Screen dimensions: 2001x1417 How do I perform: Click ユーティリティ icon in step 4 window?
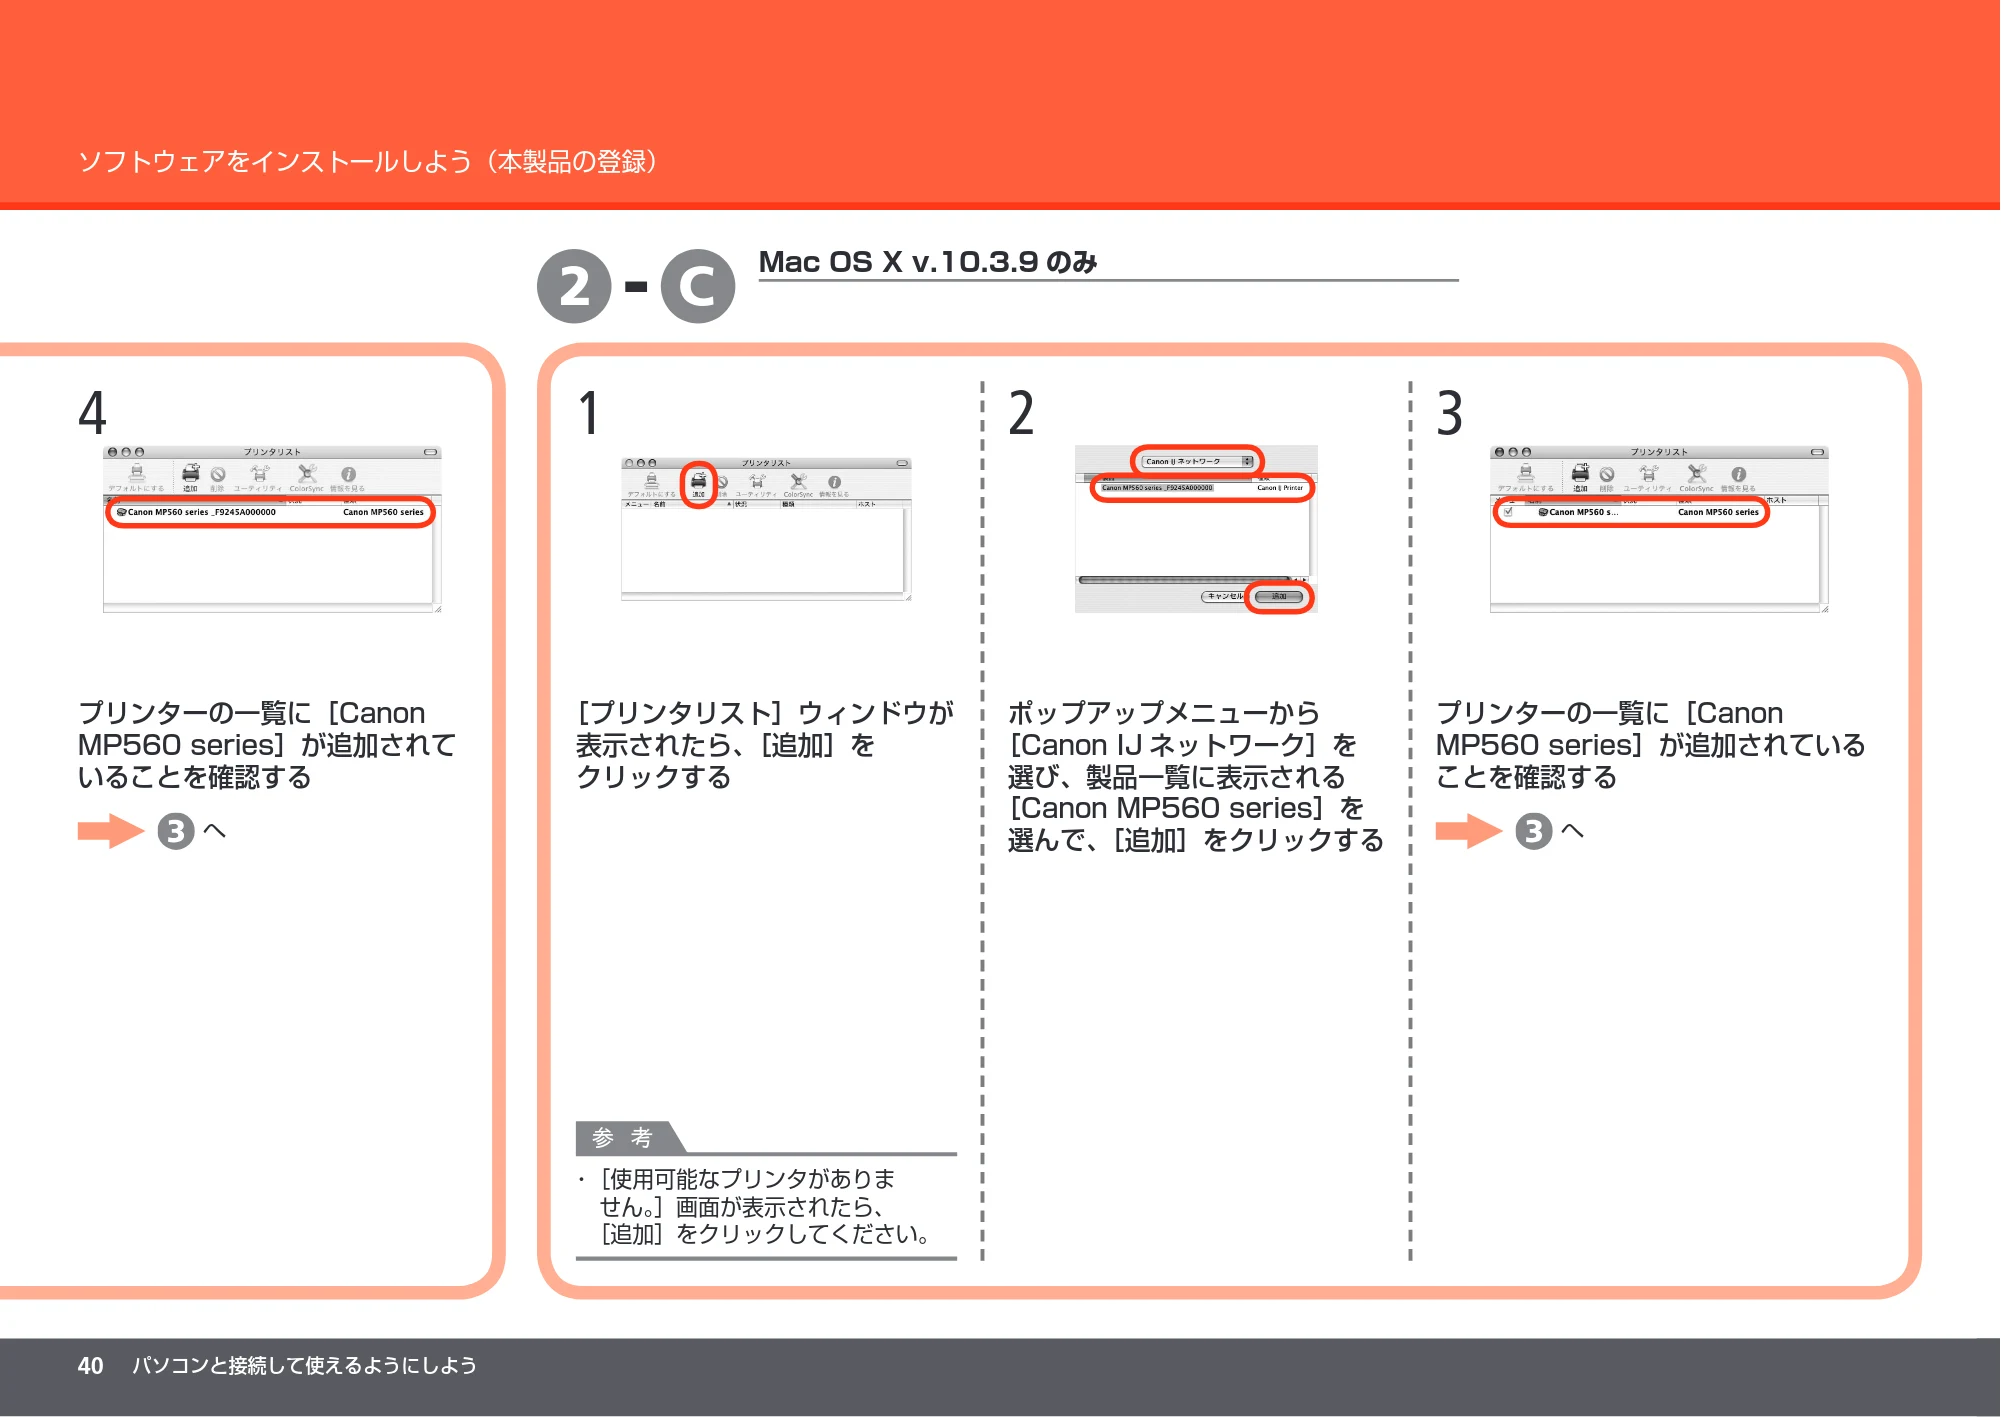pyautogui.click(x=258, y=477)
